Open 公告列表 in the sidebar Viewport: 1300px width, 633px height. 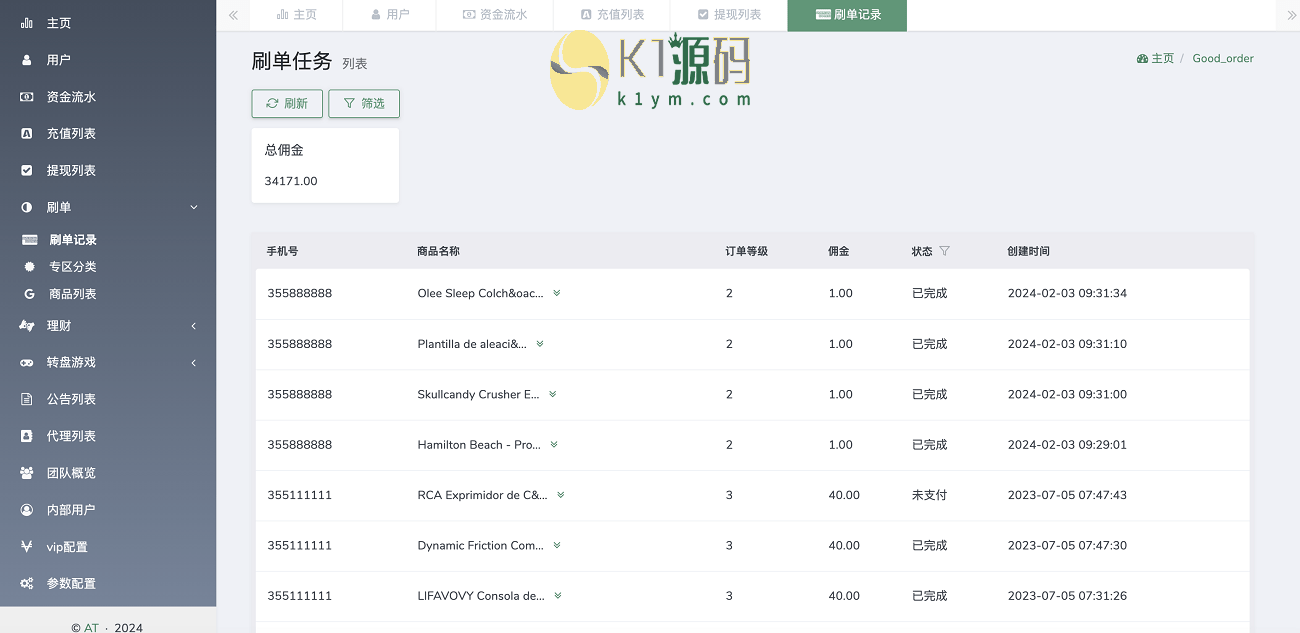[71, 399]
